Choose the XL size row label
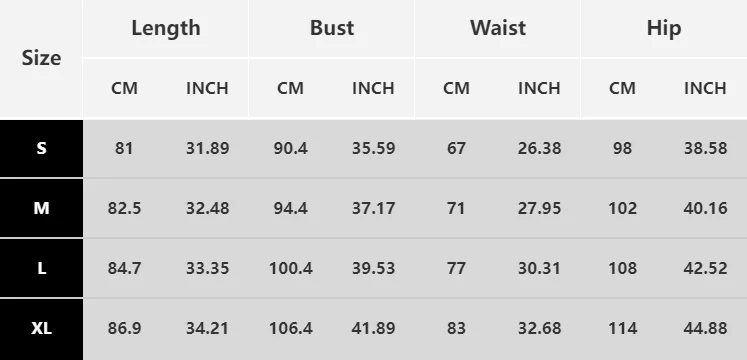This screenshot has width=747, height=360. [x=41, y=329]
